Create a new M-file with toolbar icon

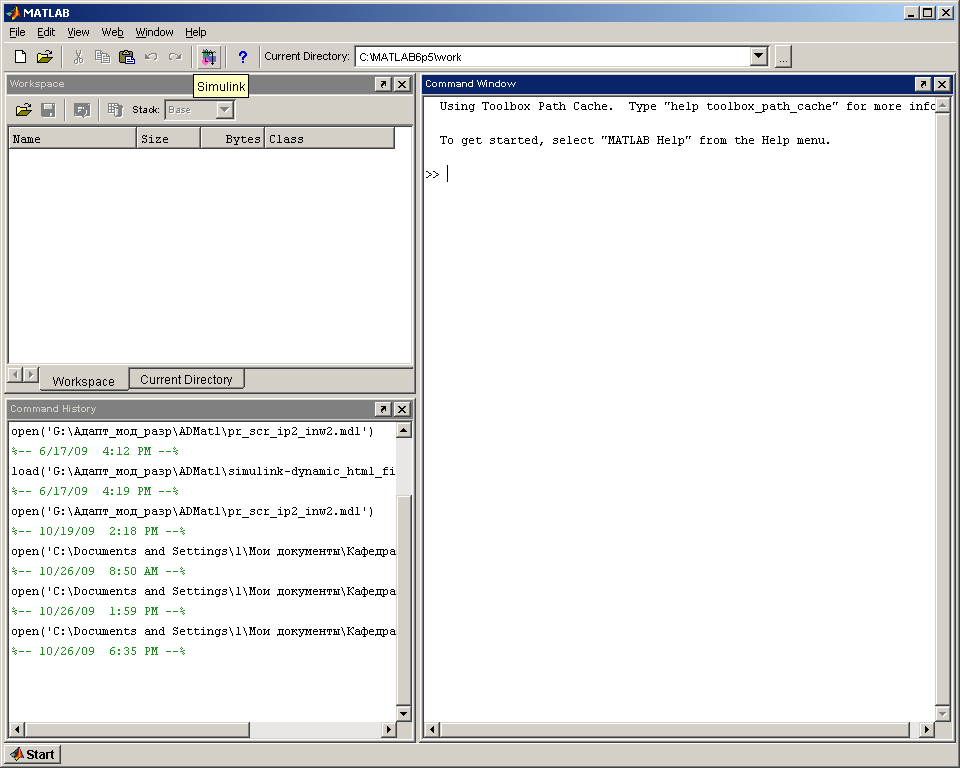(20, 57)
